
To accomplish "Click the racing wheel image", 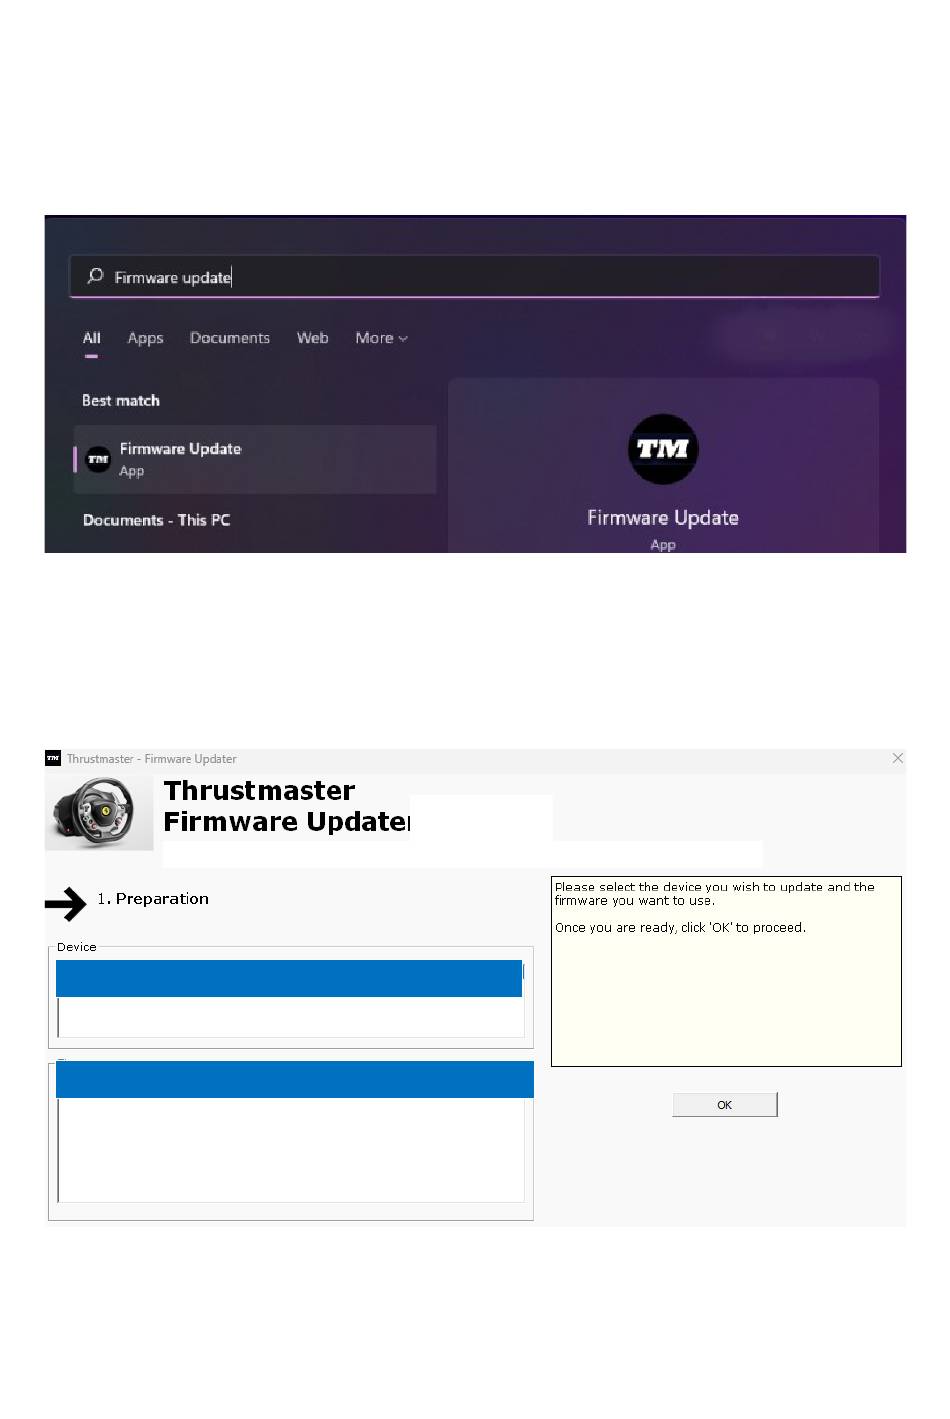I will point(99,813).
